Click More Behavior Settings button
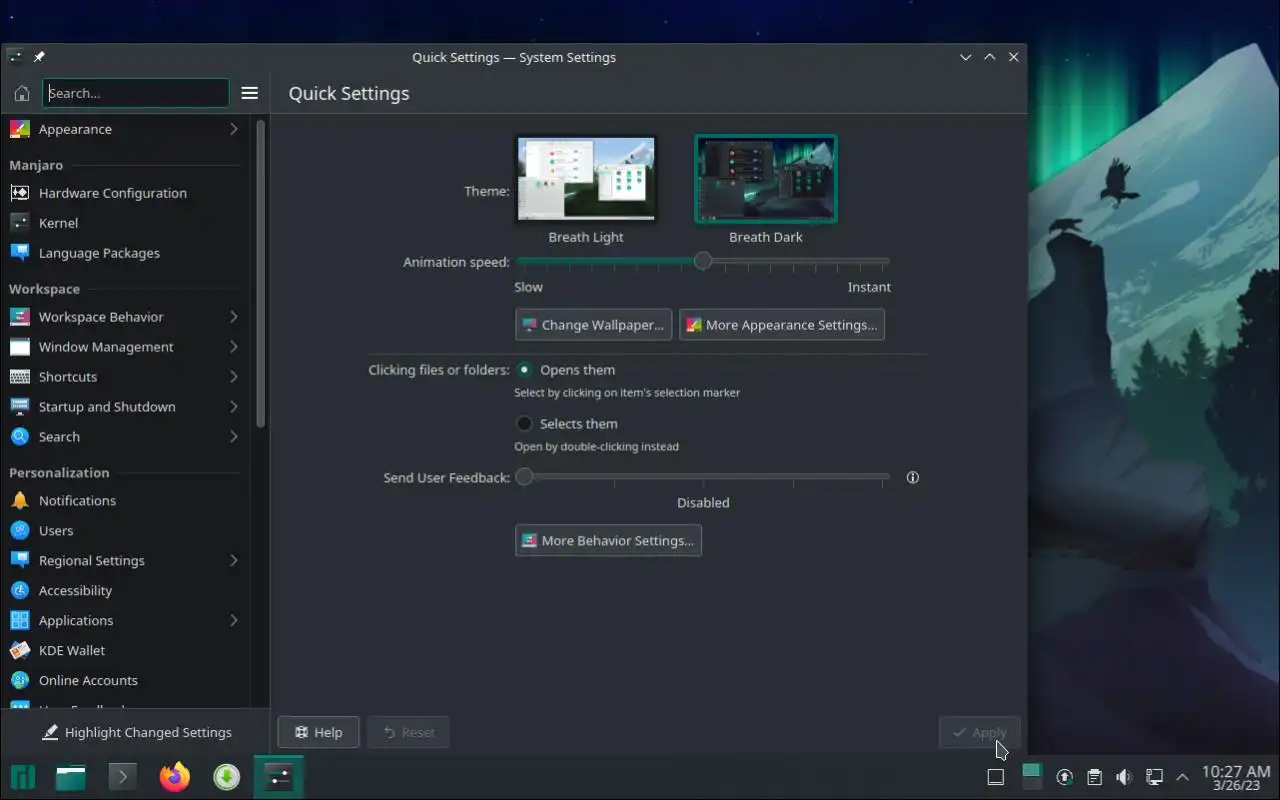Screen dimensions: 1280x800 pos(608,541)
